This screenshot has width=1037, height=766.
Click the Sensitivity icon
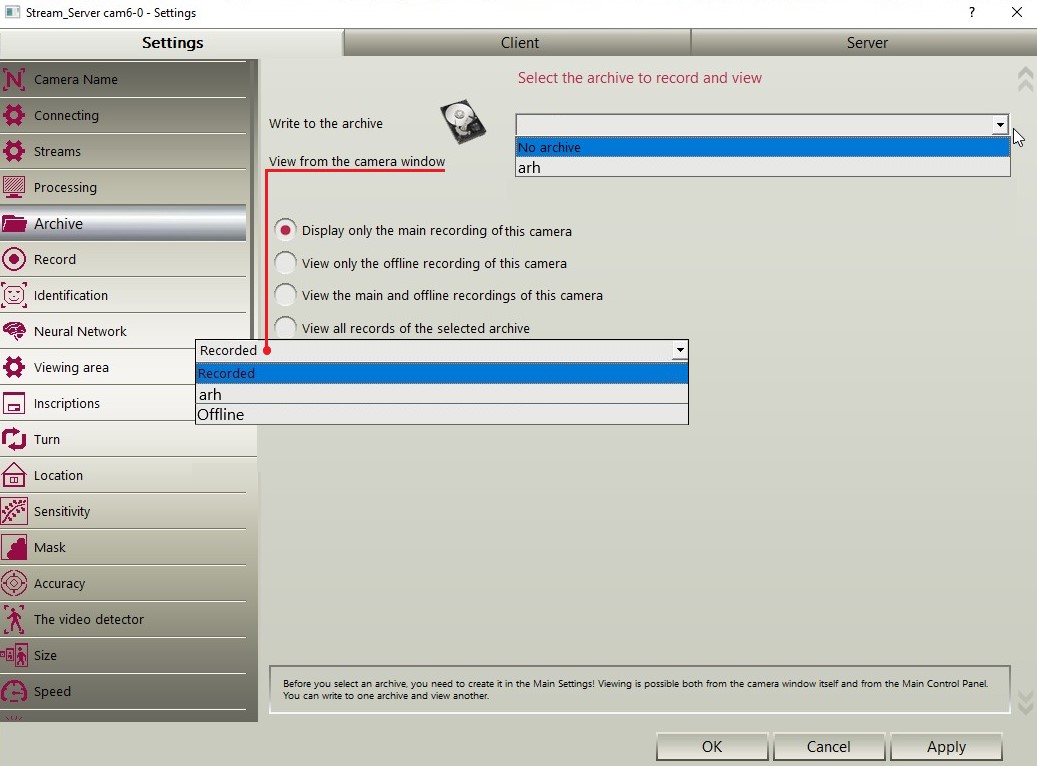14,511
